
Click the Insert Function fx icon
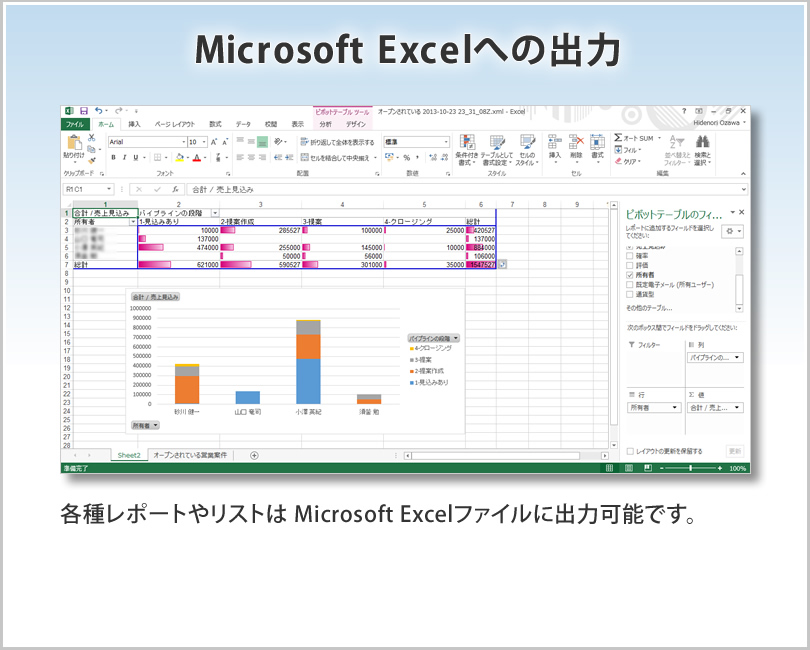(x=176, y=189)
